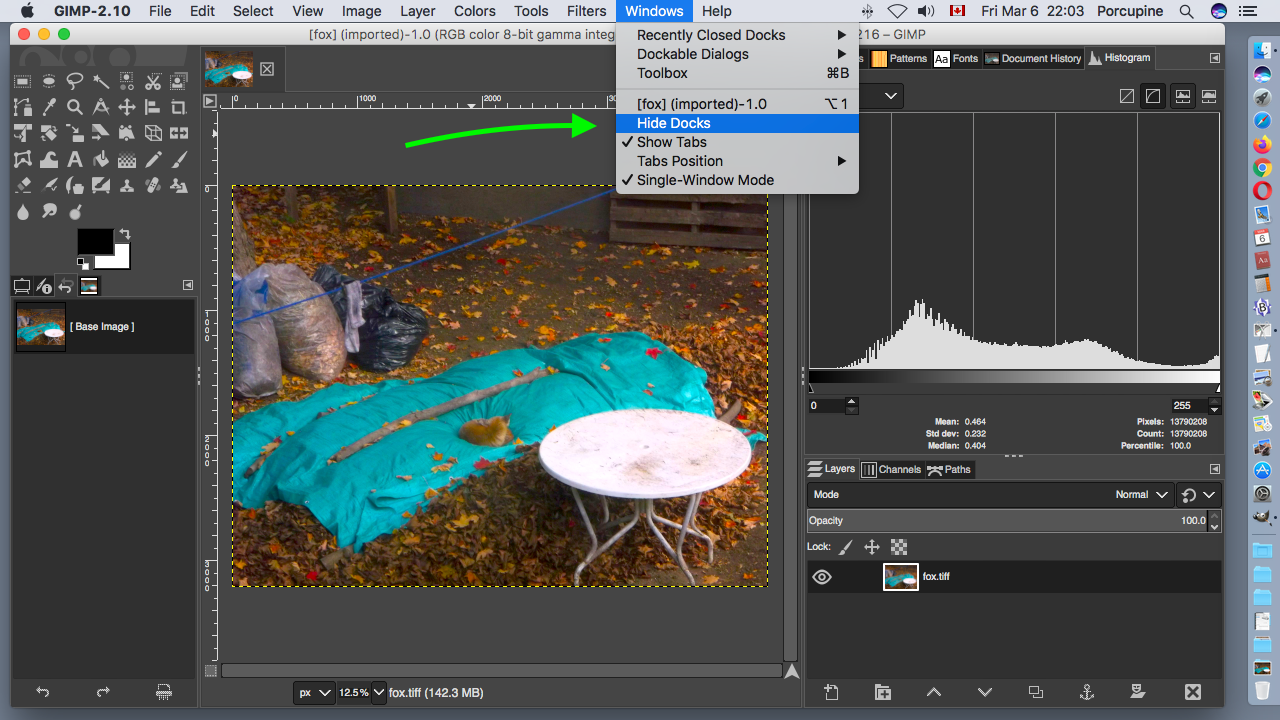Raise the layer up arrow
The image size is (1280, 720).
tap(933, 692)
